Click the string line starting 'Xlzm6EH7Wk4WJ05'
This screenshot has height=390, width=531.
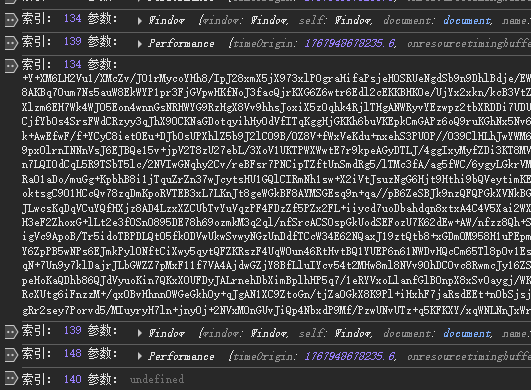[276, 107]
